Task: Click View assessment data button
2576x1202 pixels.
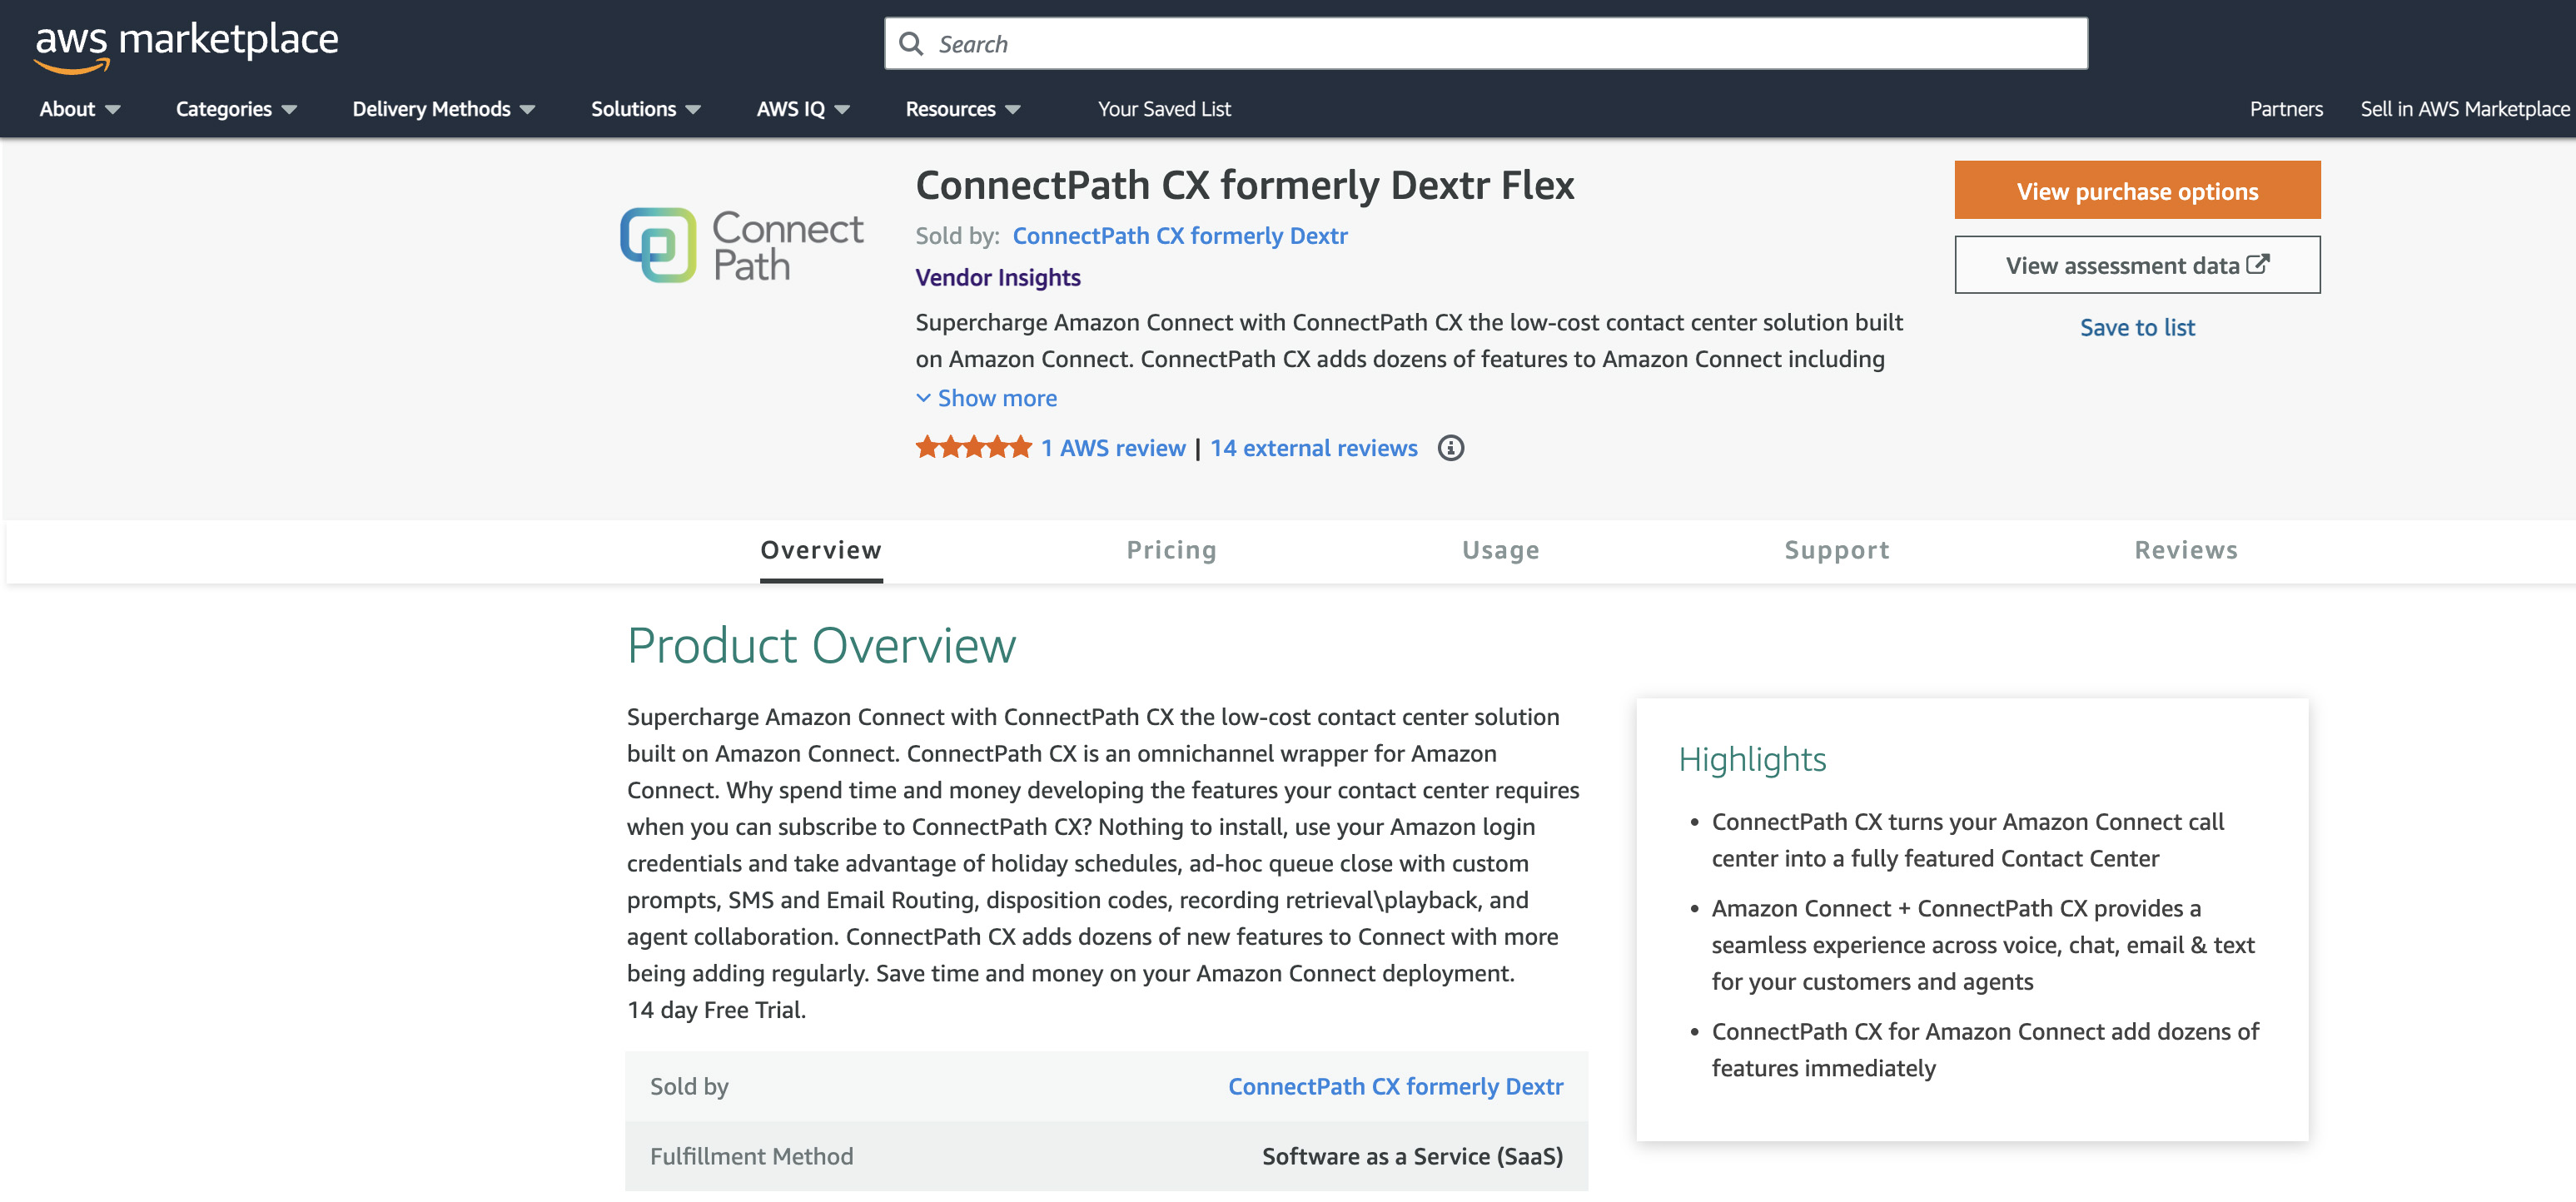Action: 2137,265
